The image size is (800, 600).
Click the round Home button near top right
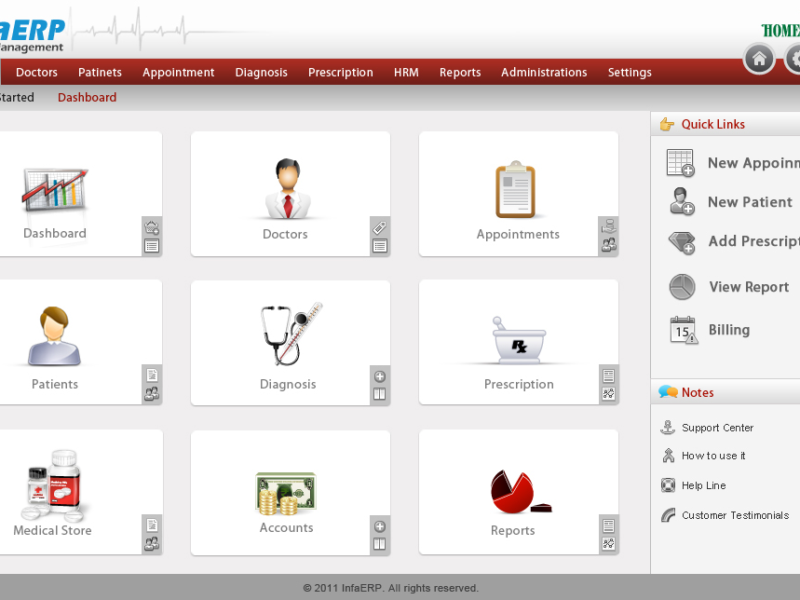pos(759,59)
